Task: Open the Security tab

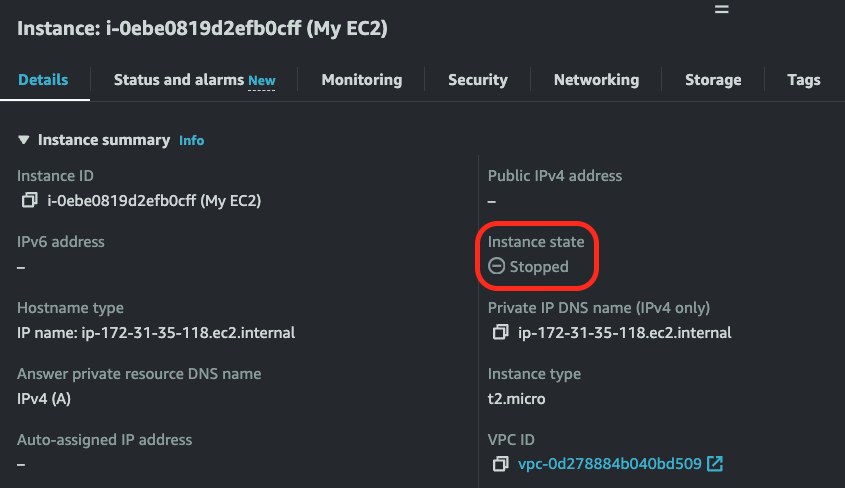Action: [x=478, y=80]
